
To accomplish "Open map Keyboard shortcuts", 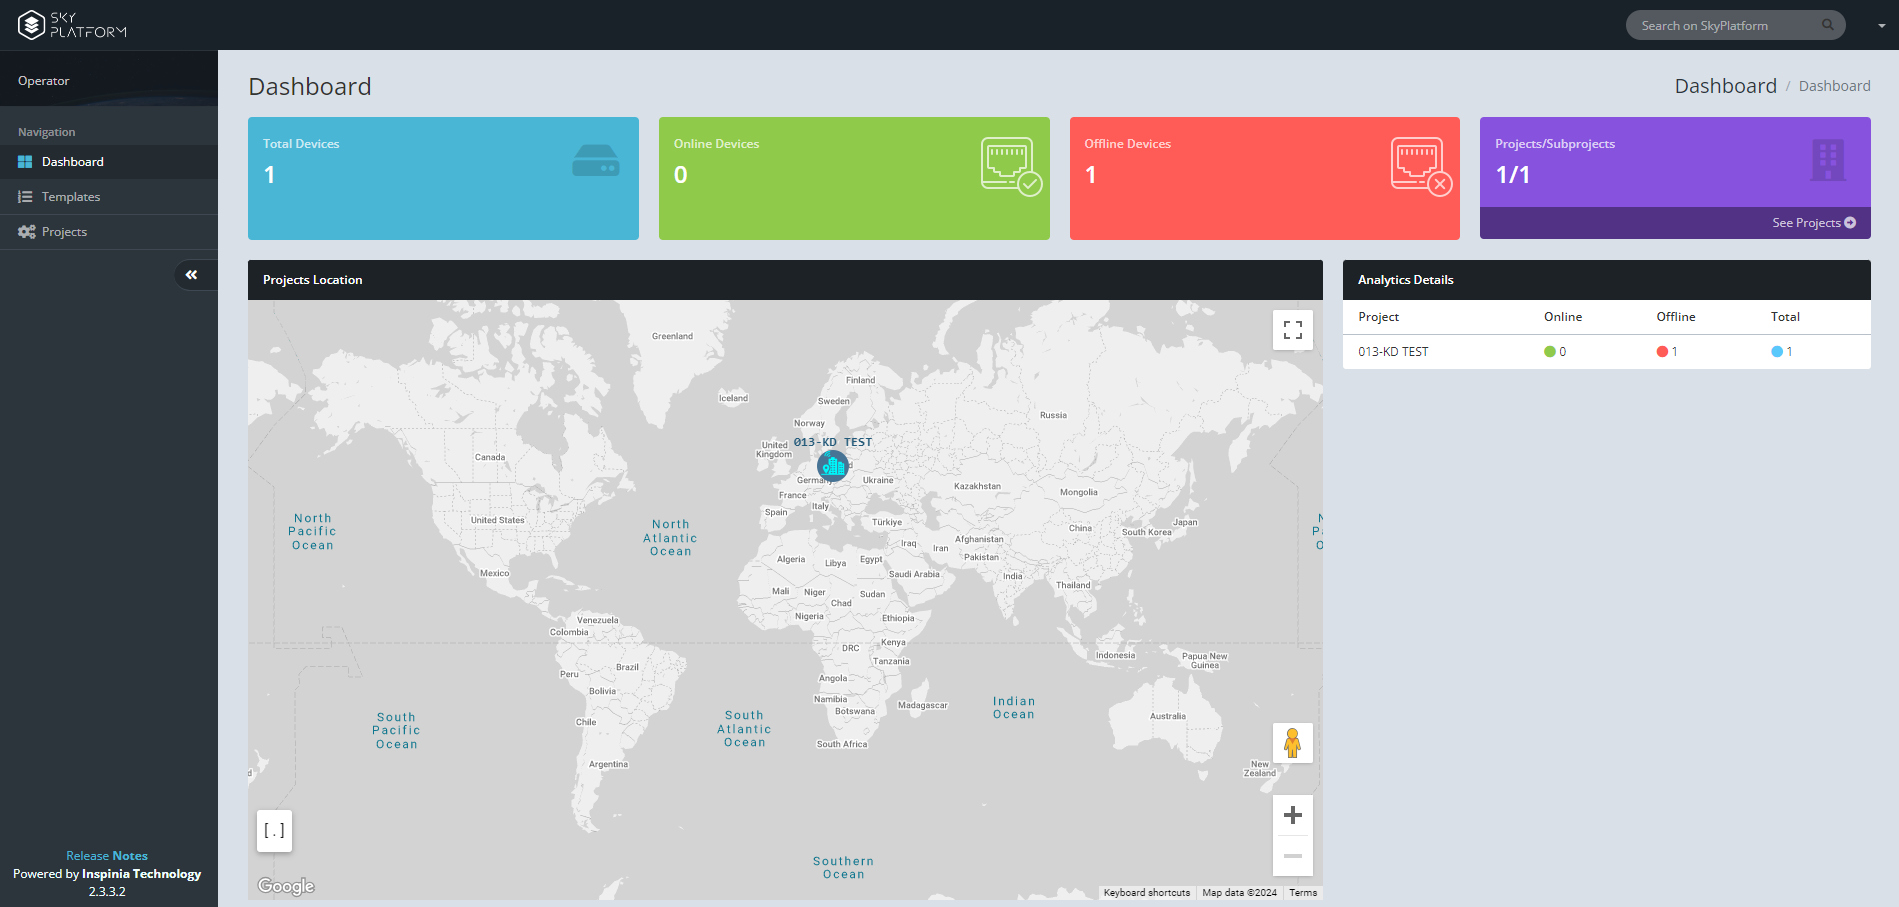I will click(x=1146, y=893).
